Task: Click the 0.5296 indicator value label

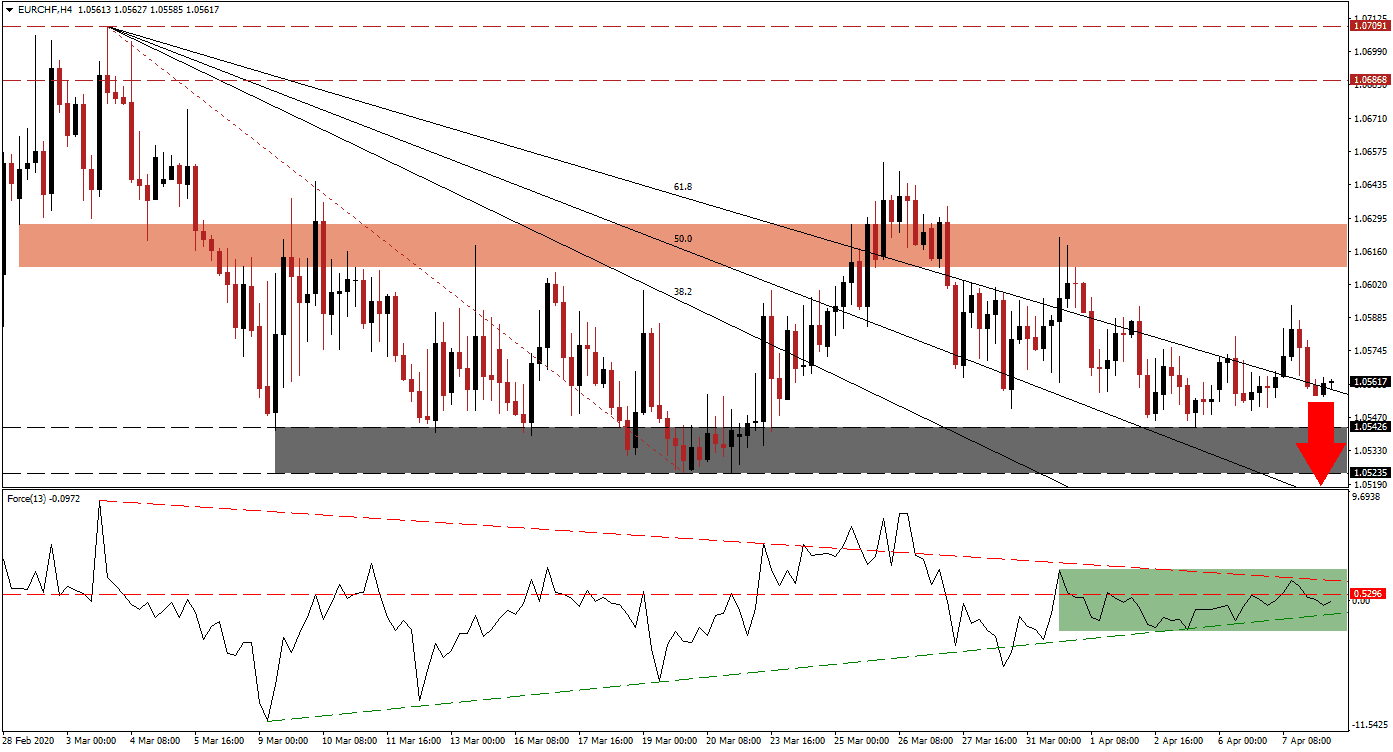Action: 1367,591
